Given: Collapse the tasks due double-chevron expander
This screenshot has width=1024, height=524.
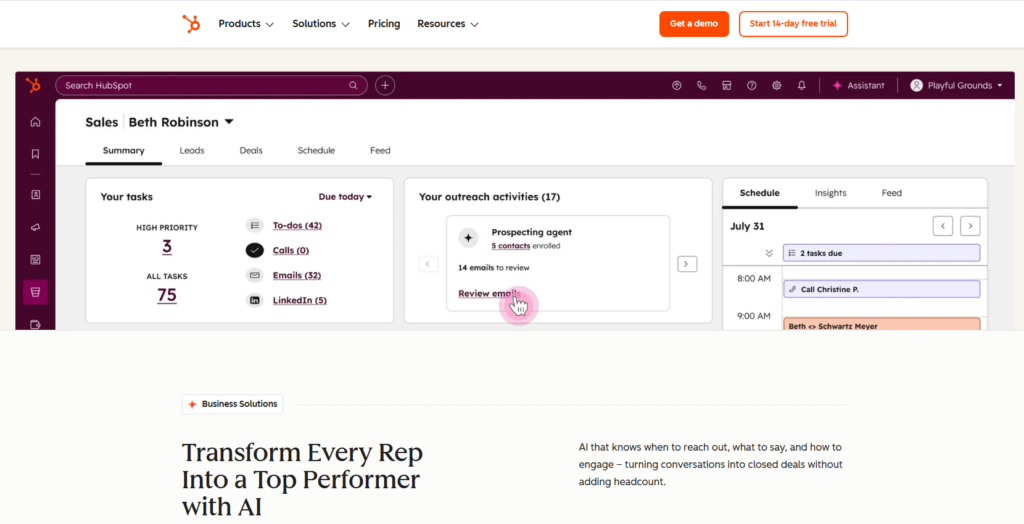Looking at the screenshot, I should tap(769, 253).
